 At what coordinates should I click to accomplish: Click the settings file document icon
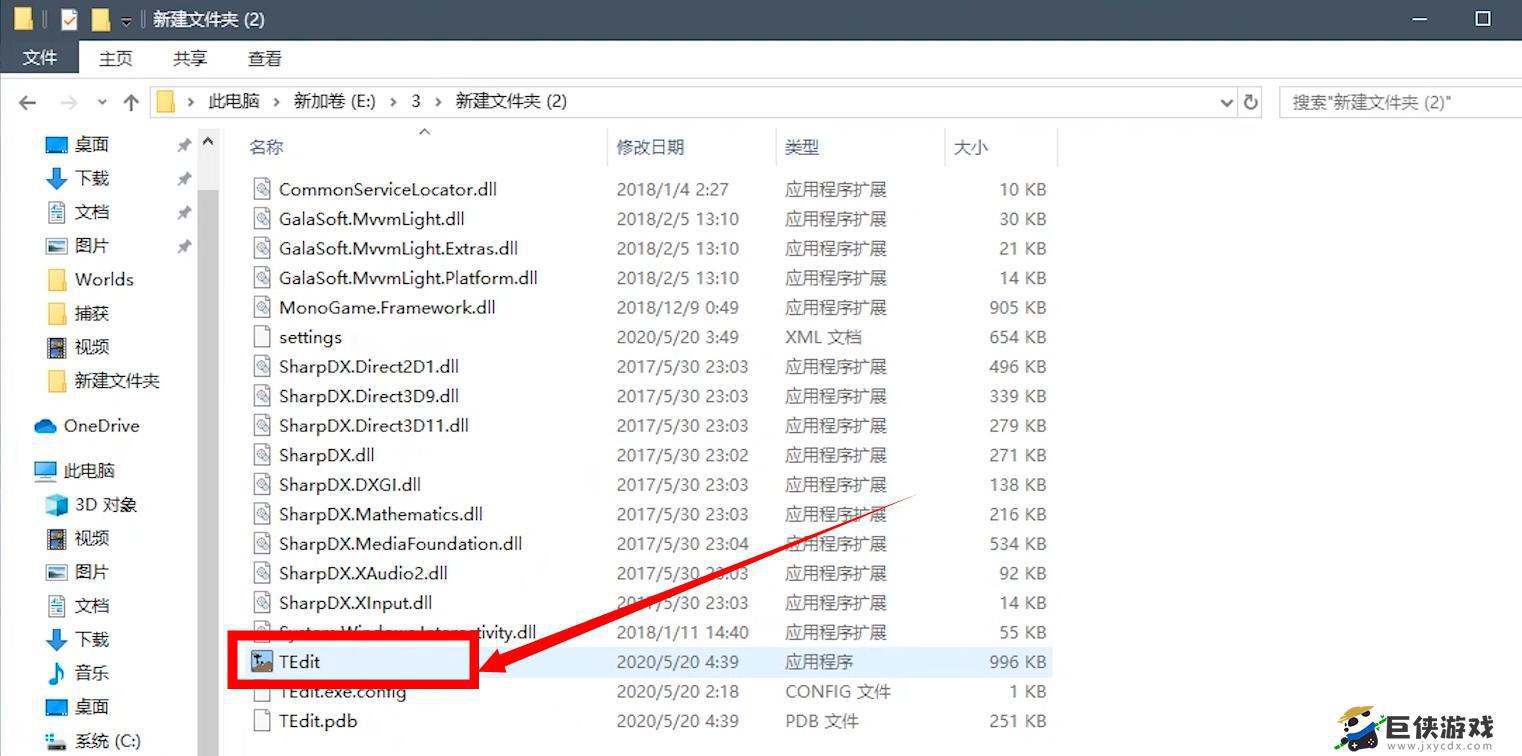point(262,337)
